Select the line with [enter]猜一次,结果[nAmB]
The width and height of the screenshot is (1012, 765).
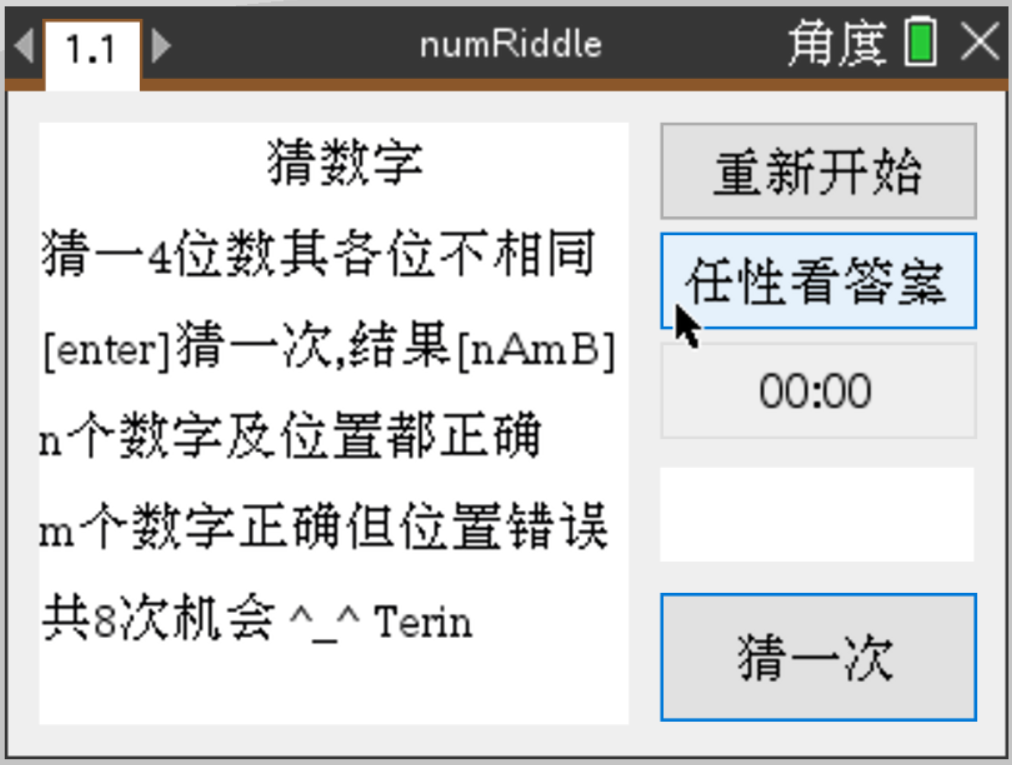coord(329,348)
